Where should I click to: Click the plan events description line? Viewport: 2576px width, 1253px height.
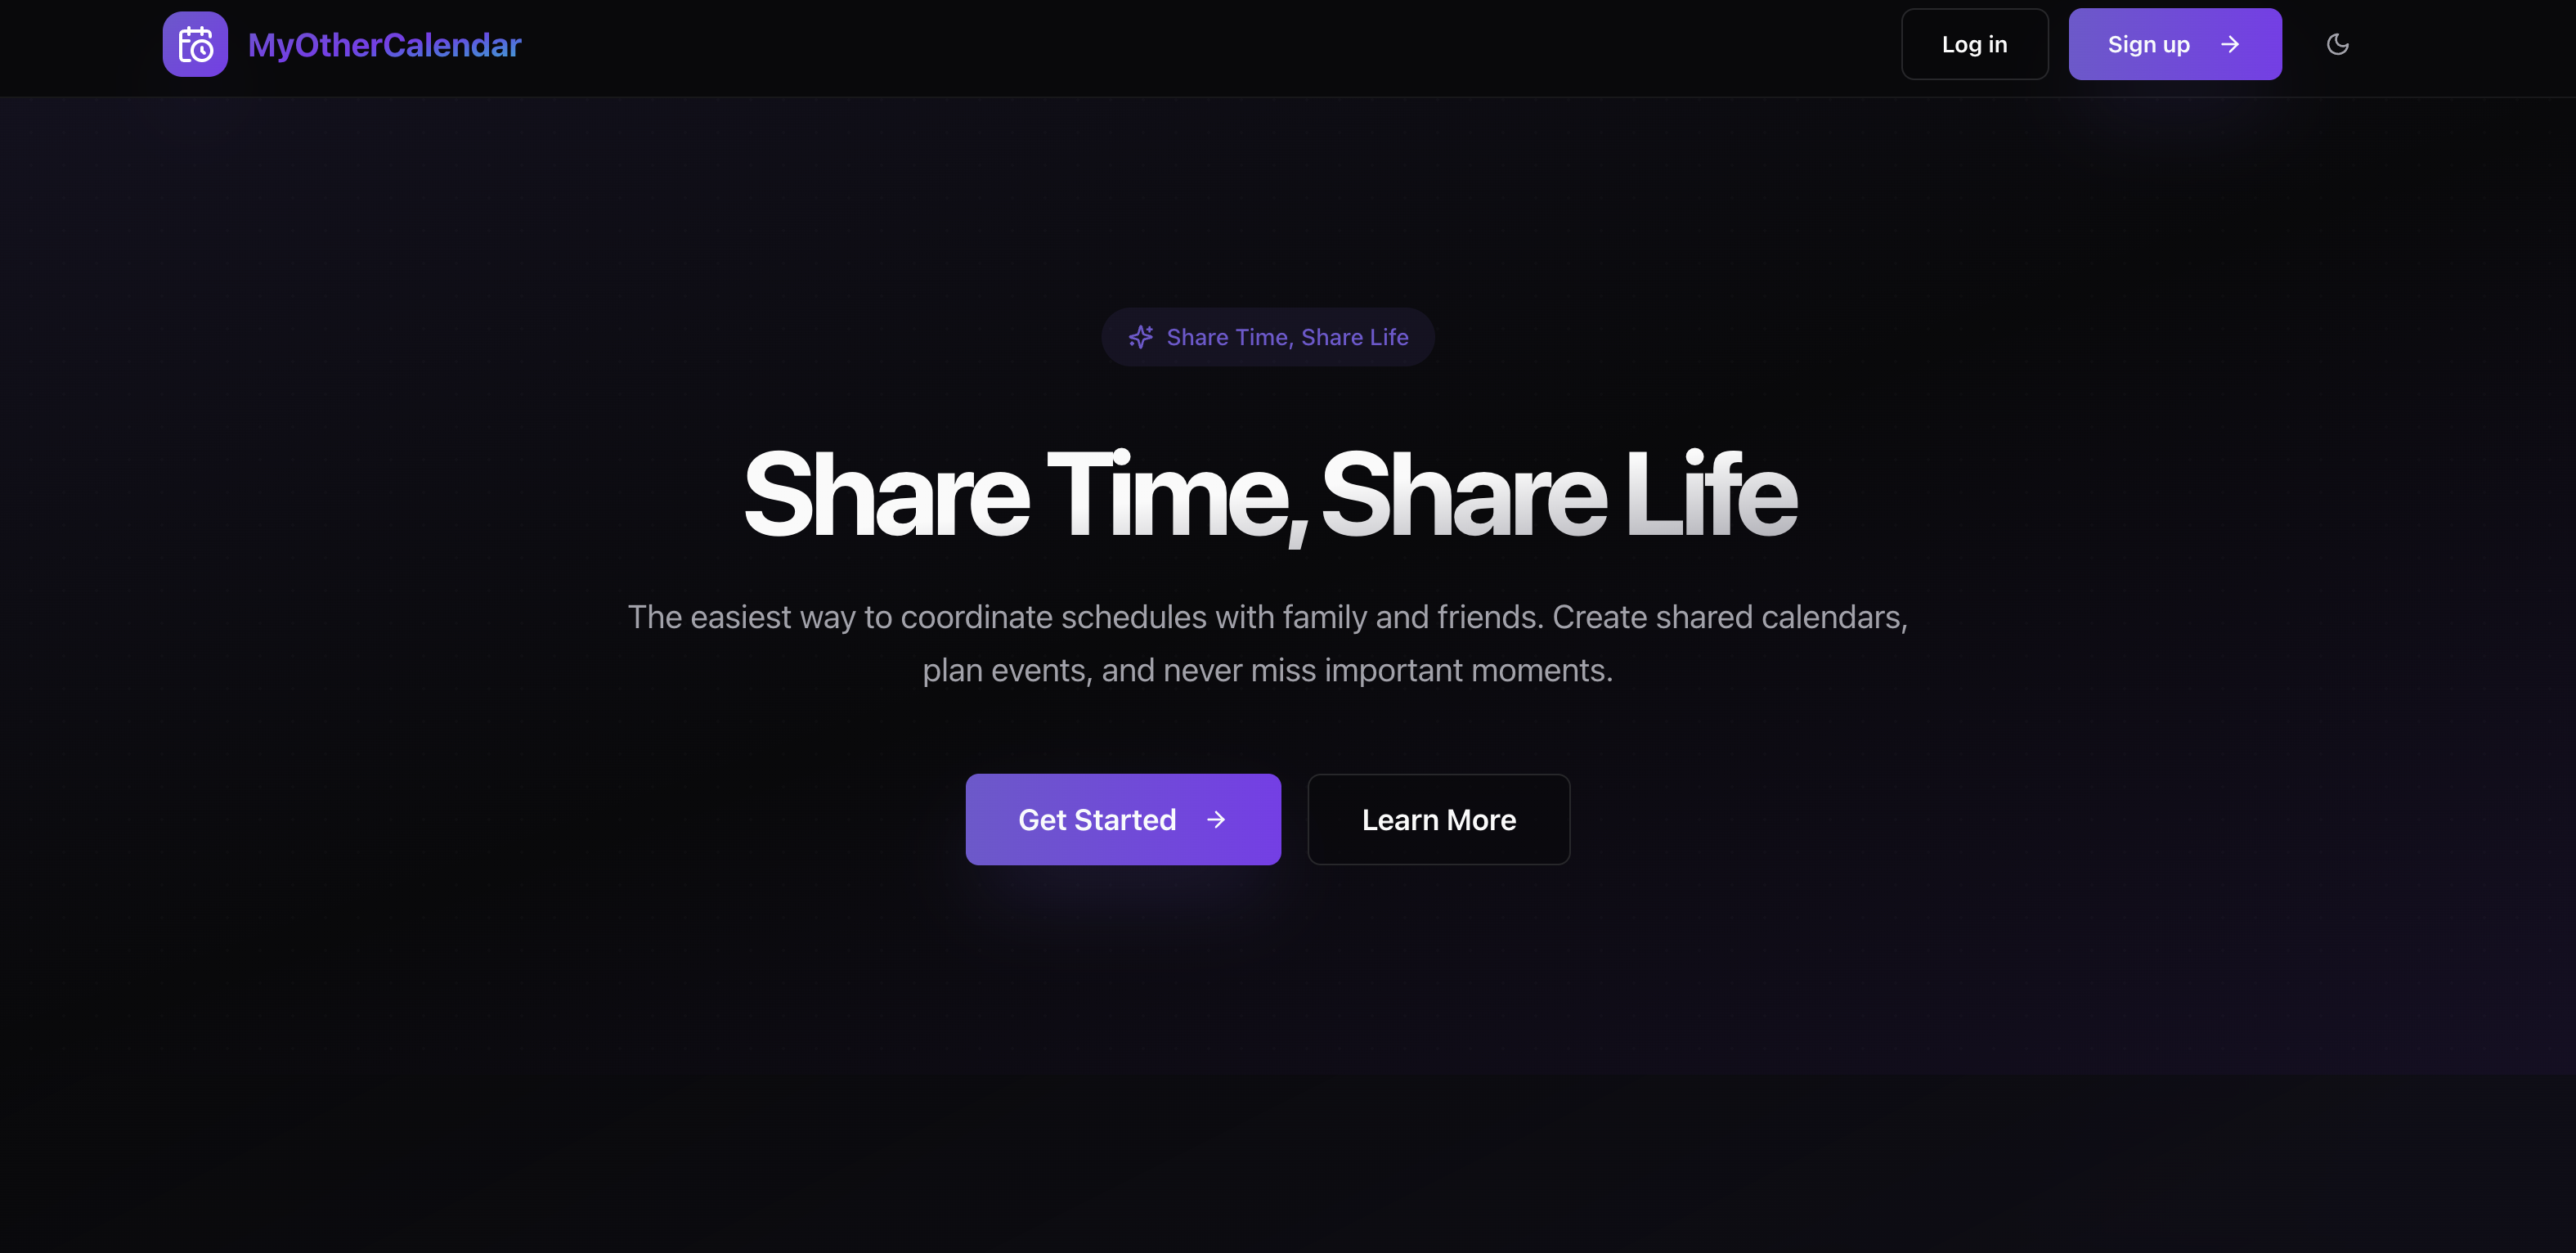tap(1267, 670)
